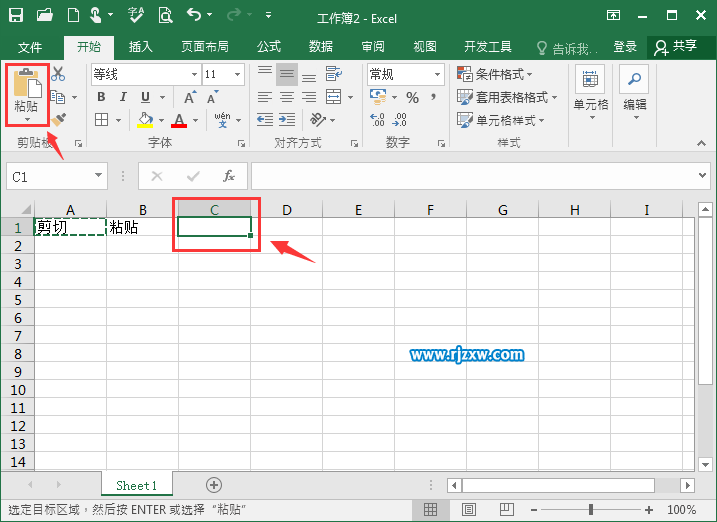This screenshot has height=522, width=717.
Task: Toggle Italic formatting
Action: [123, 97]
